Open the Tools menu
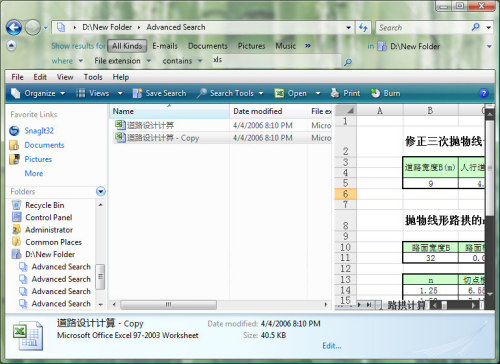500x364 pixels. 93,77
